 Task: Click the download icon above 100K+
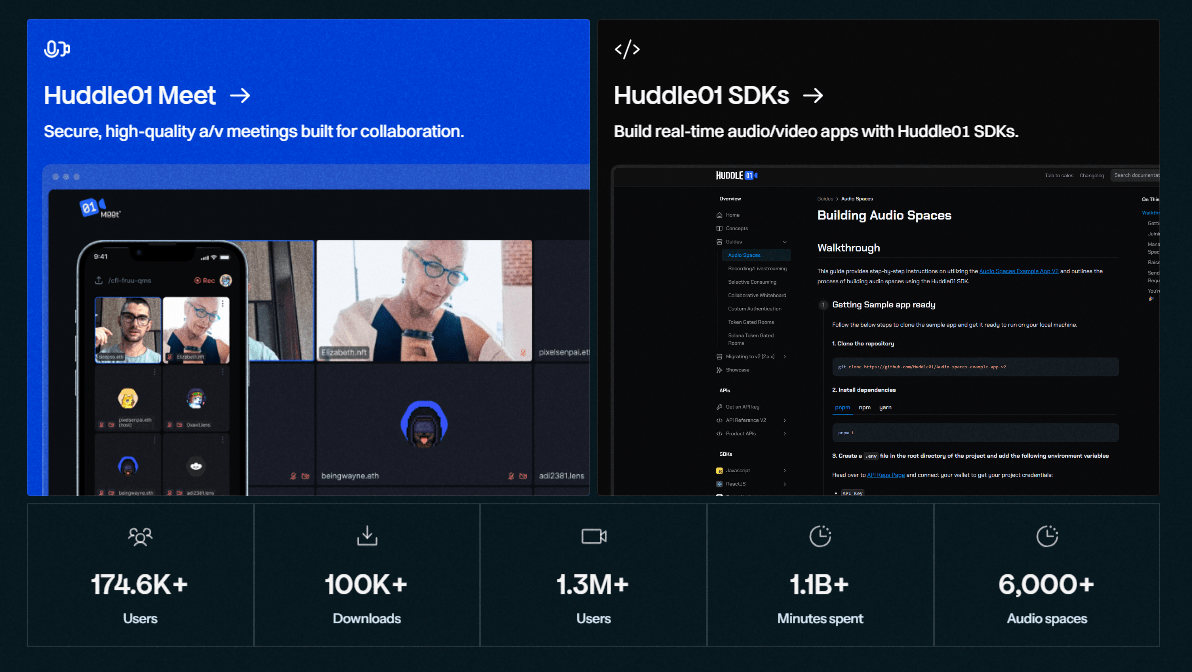(367, 536)
